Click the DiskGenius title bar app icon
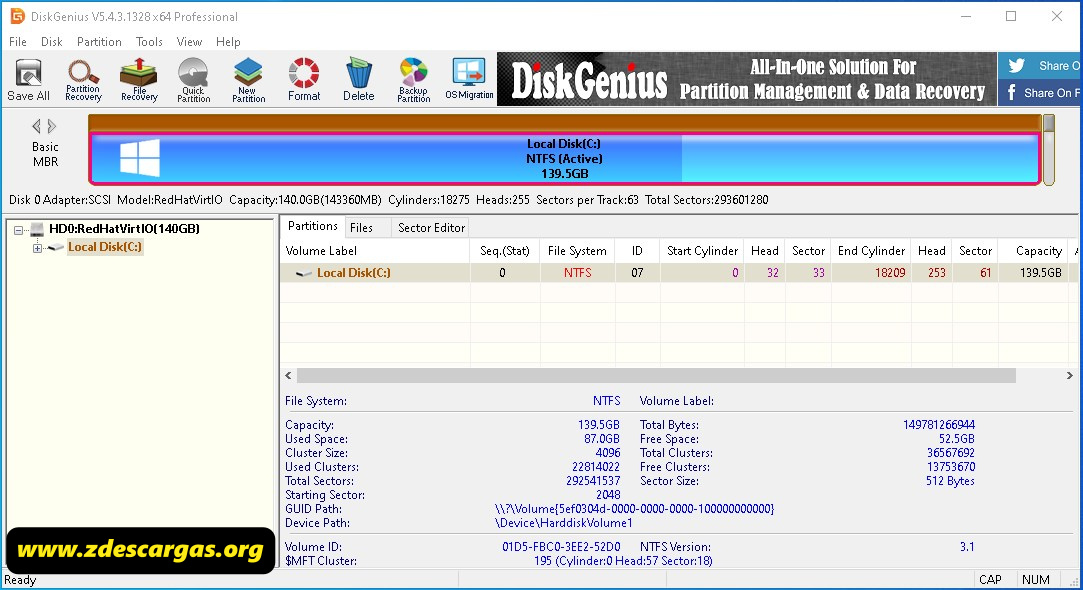Image resolution: width=1083 pixels, height=590 pixels. (17, 16)
